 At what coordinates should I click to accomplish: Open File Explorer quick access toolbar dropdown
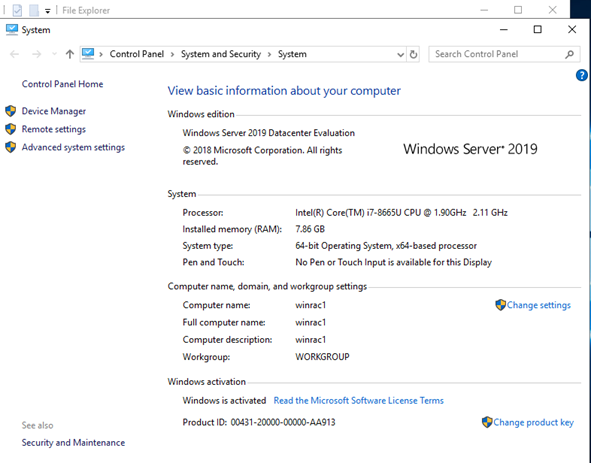click(47, 11)
